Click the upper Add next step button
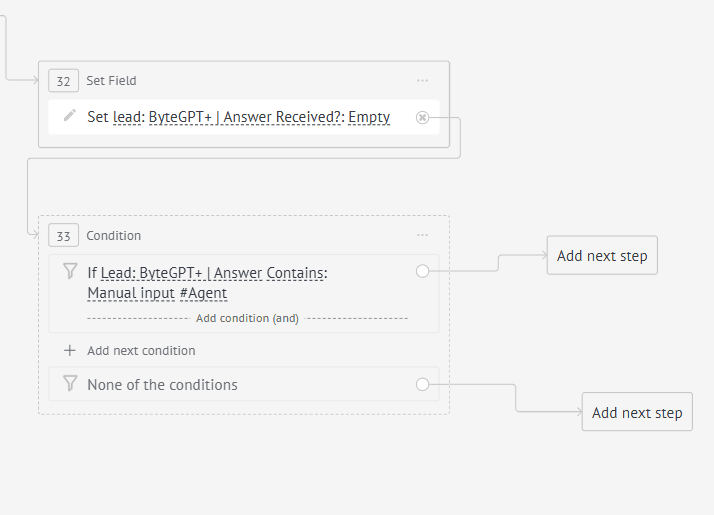The image size is (714, 515). [602, 255]
